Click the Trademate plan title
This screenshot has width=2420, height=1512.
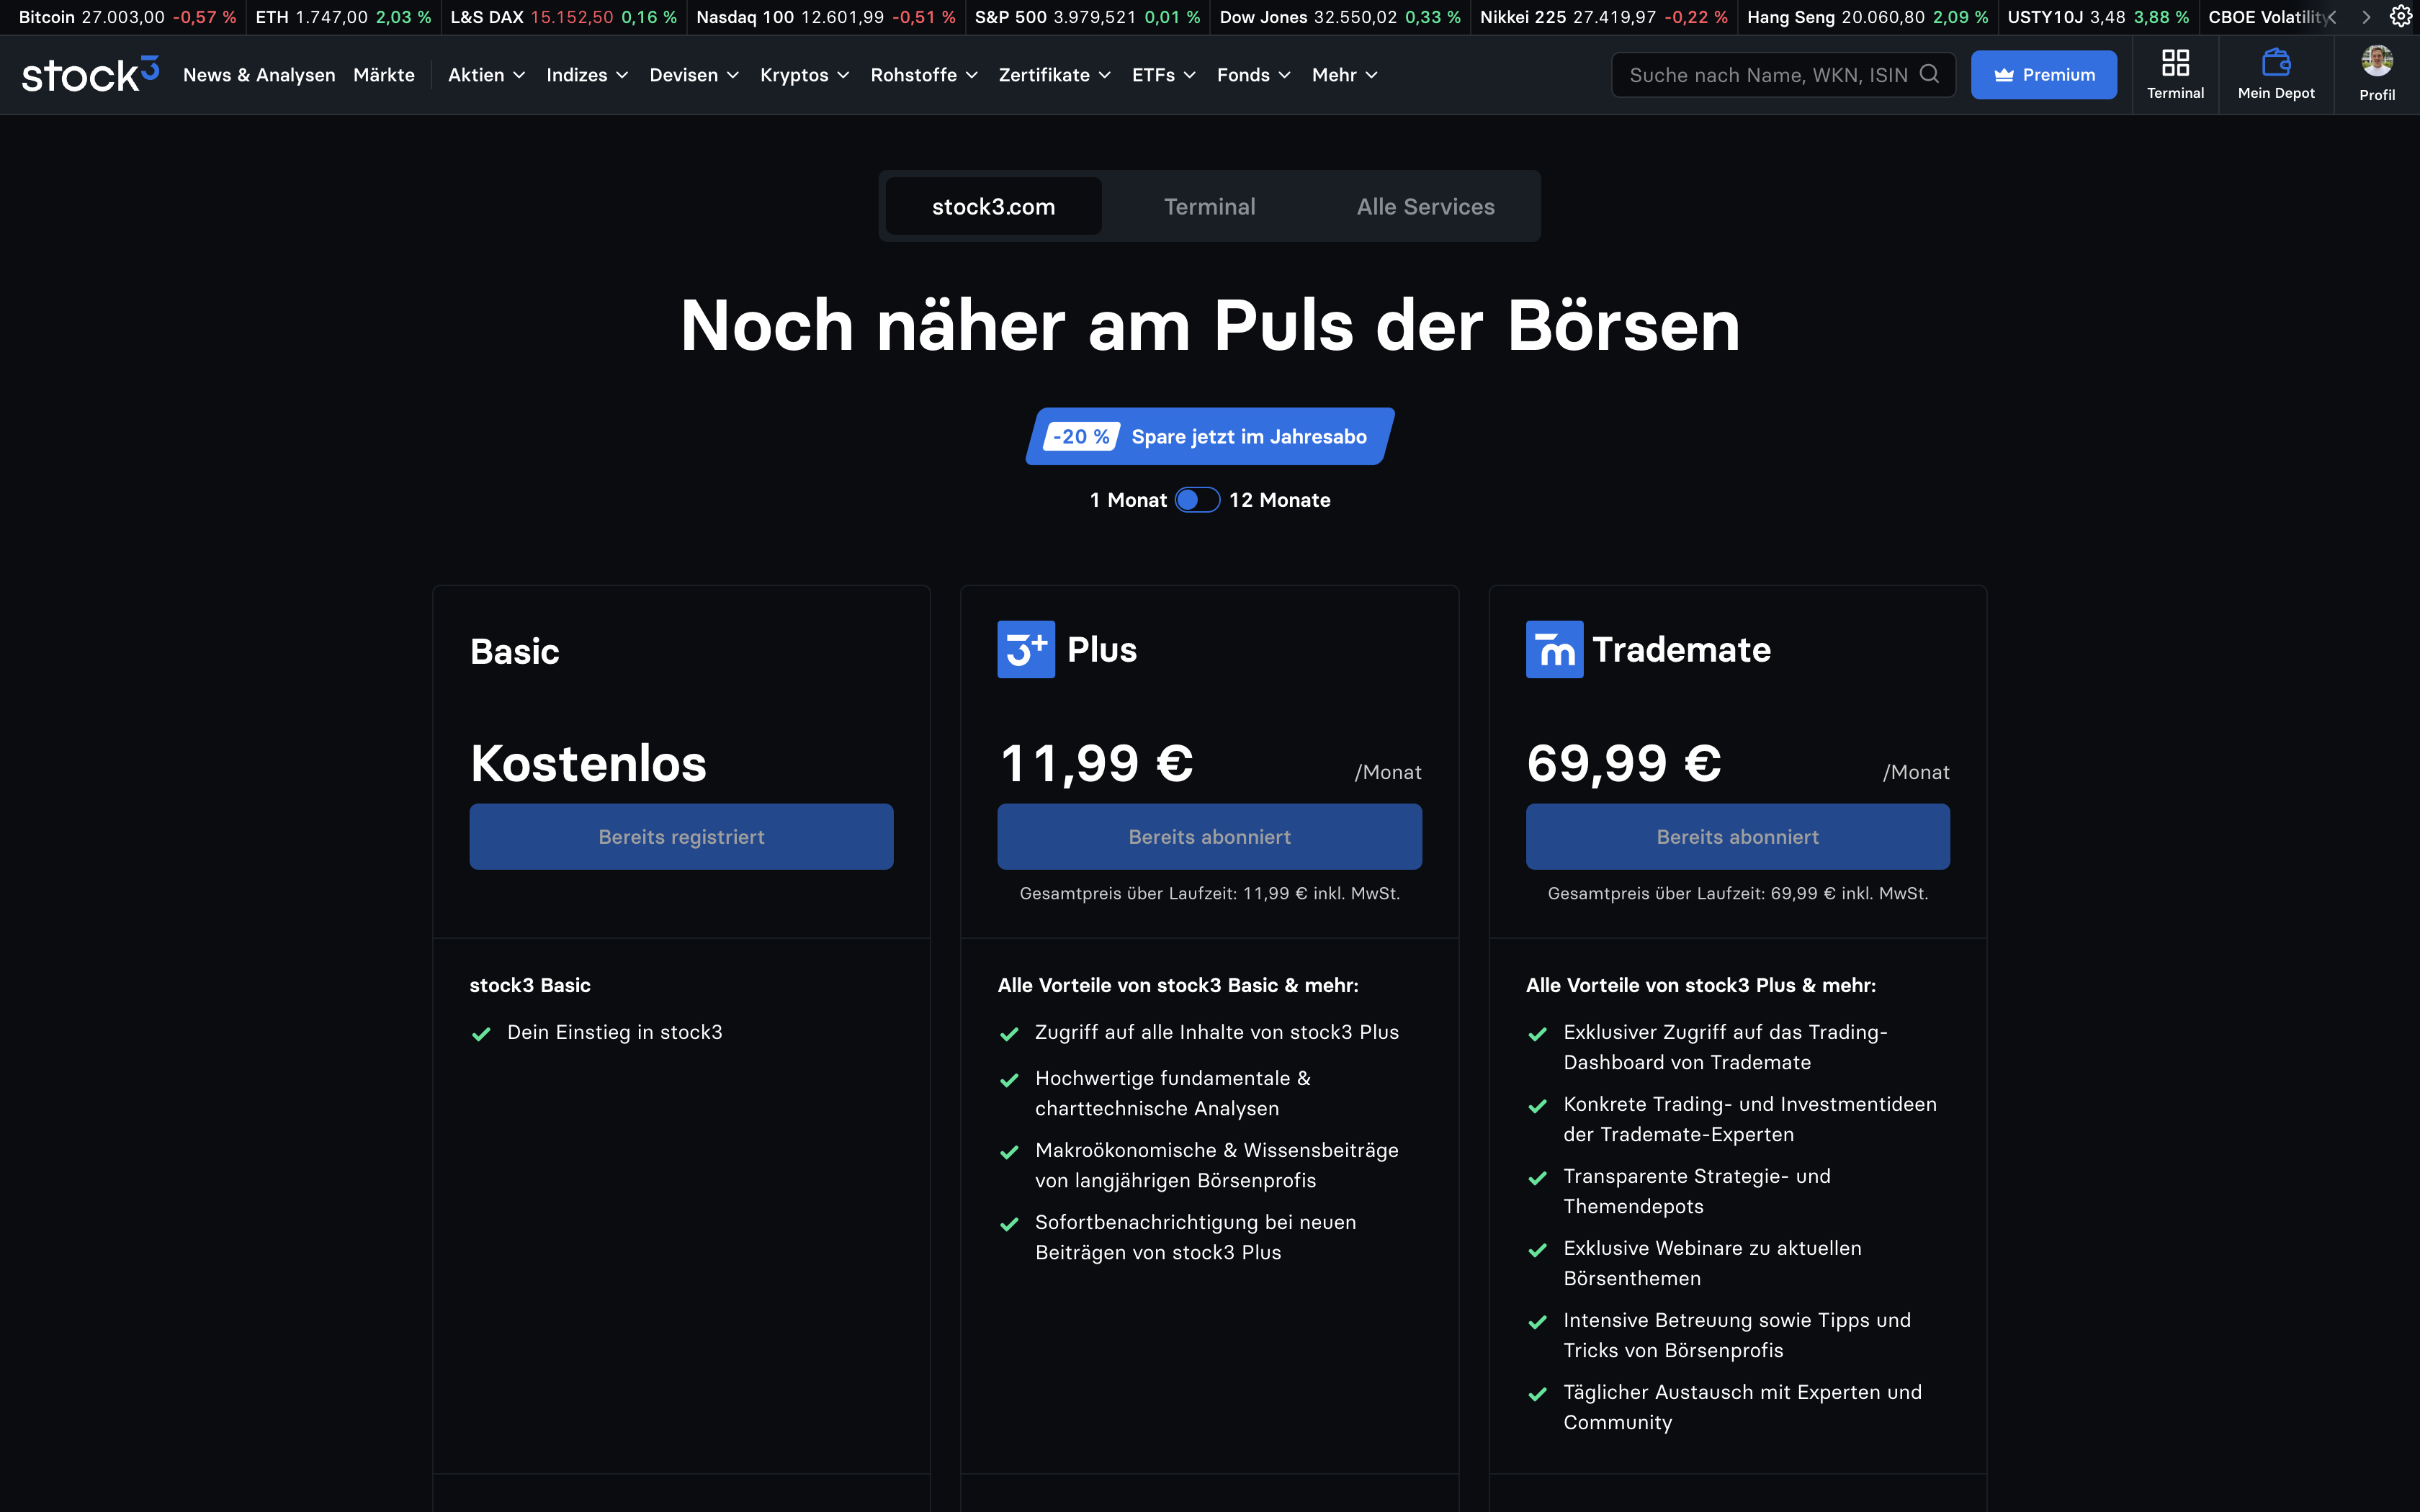coord(1681,649)
